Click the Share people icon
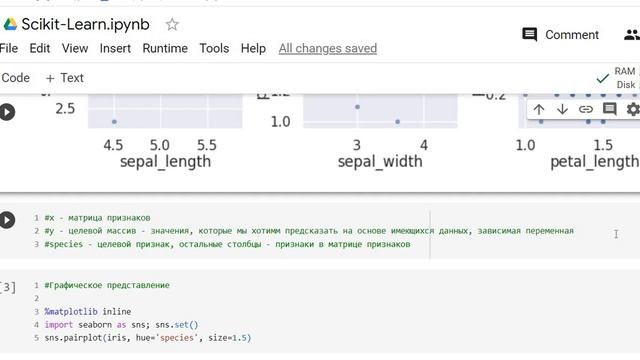The height and width of the screenshot is (360, 640). tap(632, 35)
